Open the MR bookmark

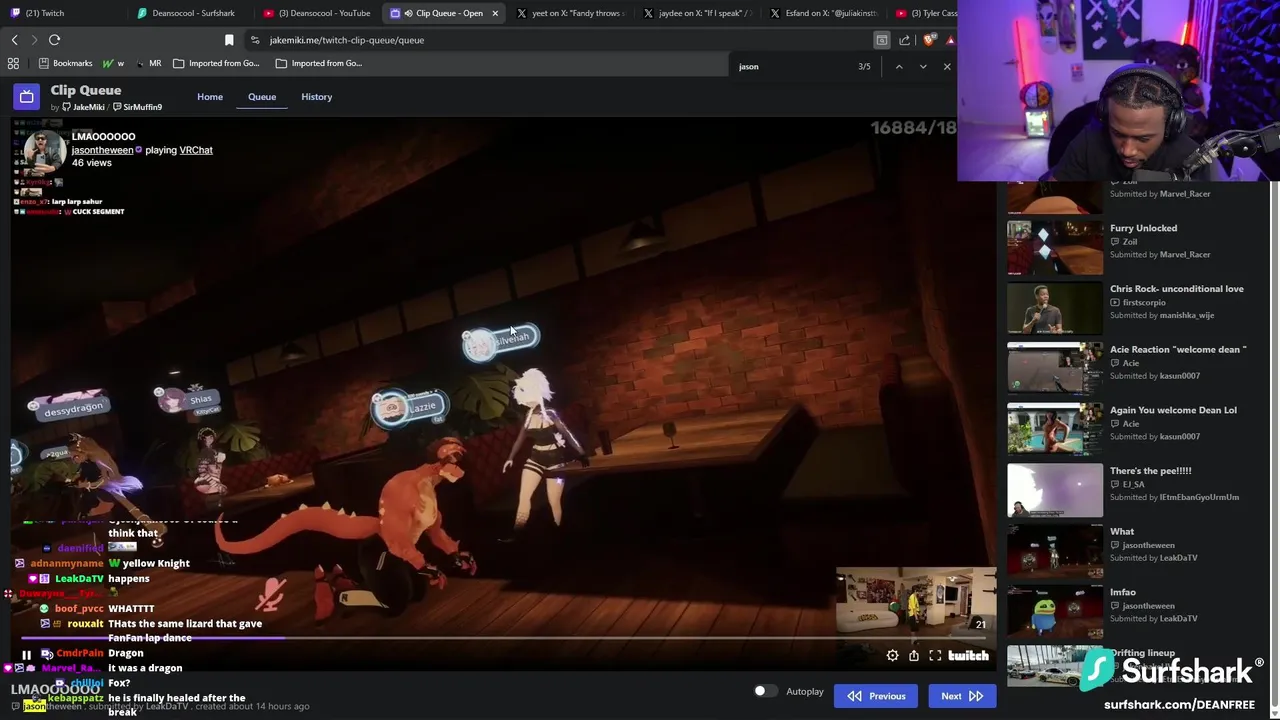(148, 63)
